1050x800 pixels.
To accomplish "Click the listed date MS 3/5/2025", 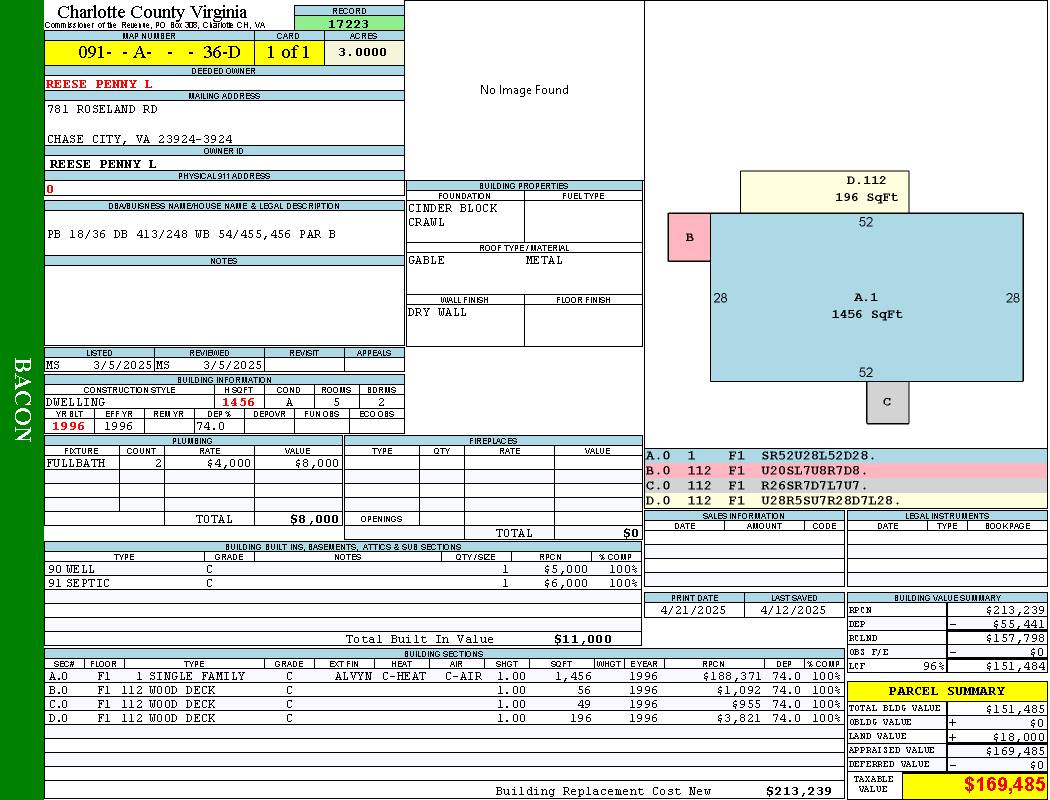I will (x=99, y=365).
